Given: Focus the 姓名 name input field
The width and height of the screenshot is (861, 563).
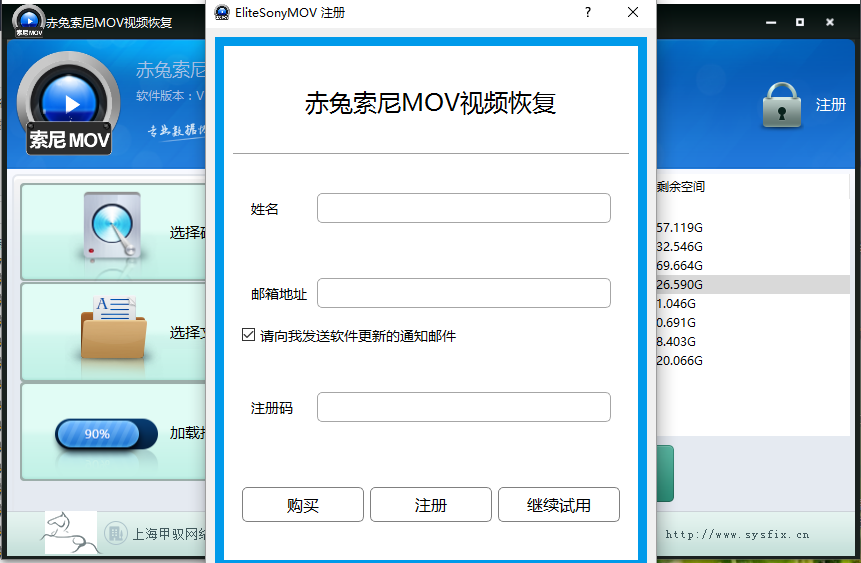Looking at the screenshot, I should 463,208.
